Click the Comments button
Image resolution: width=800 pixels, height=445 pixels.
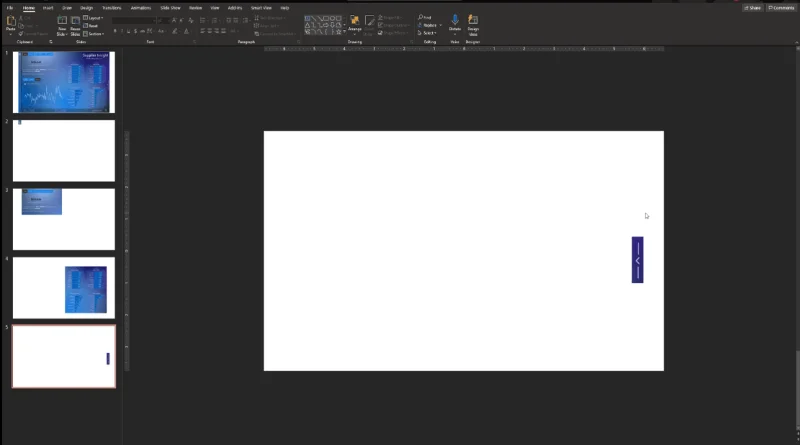point(781,8)
